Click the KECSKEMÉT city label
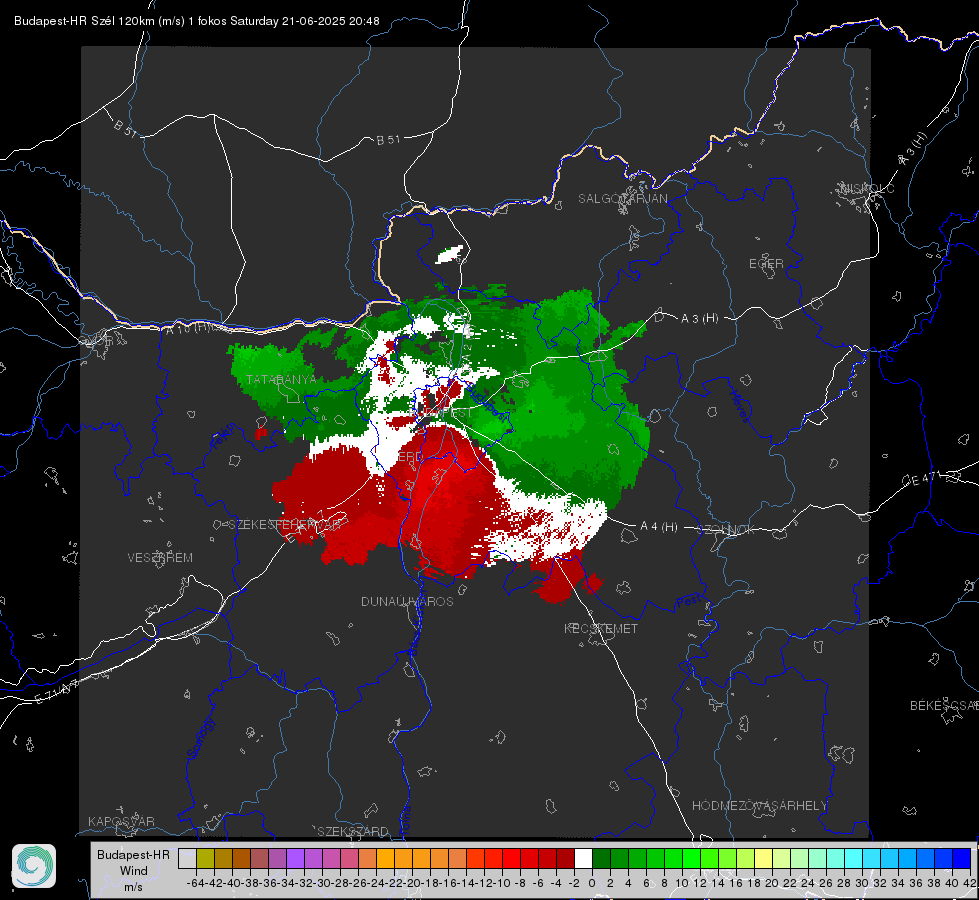This screenshot has height=900, width=979. pos(601,628)
